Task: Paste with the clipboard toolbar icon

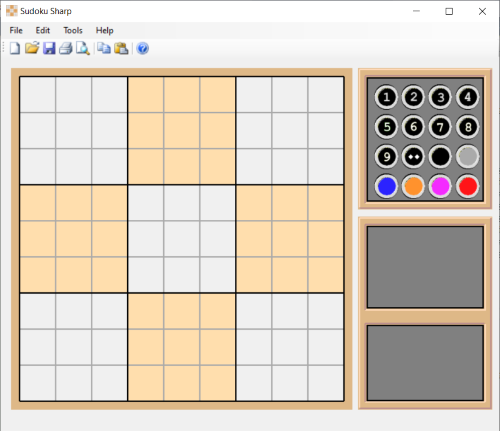Action: [121, 48]
